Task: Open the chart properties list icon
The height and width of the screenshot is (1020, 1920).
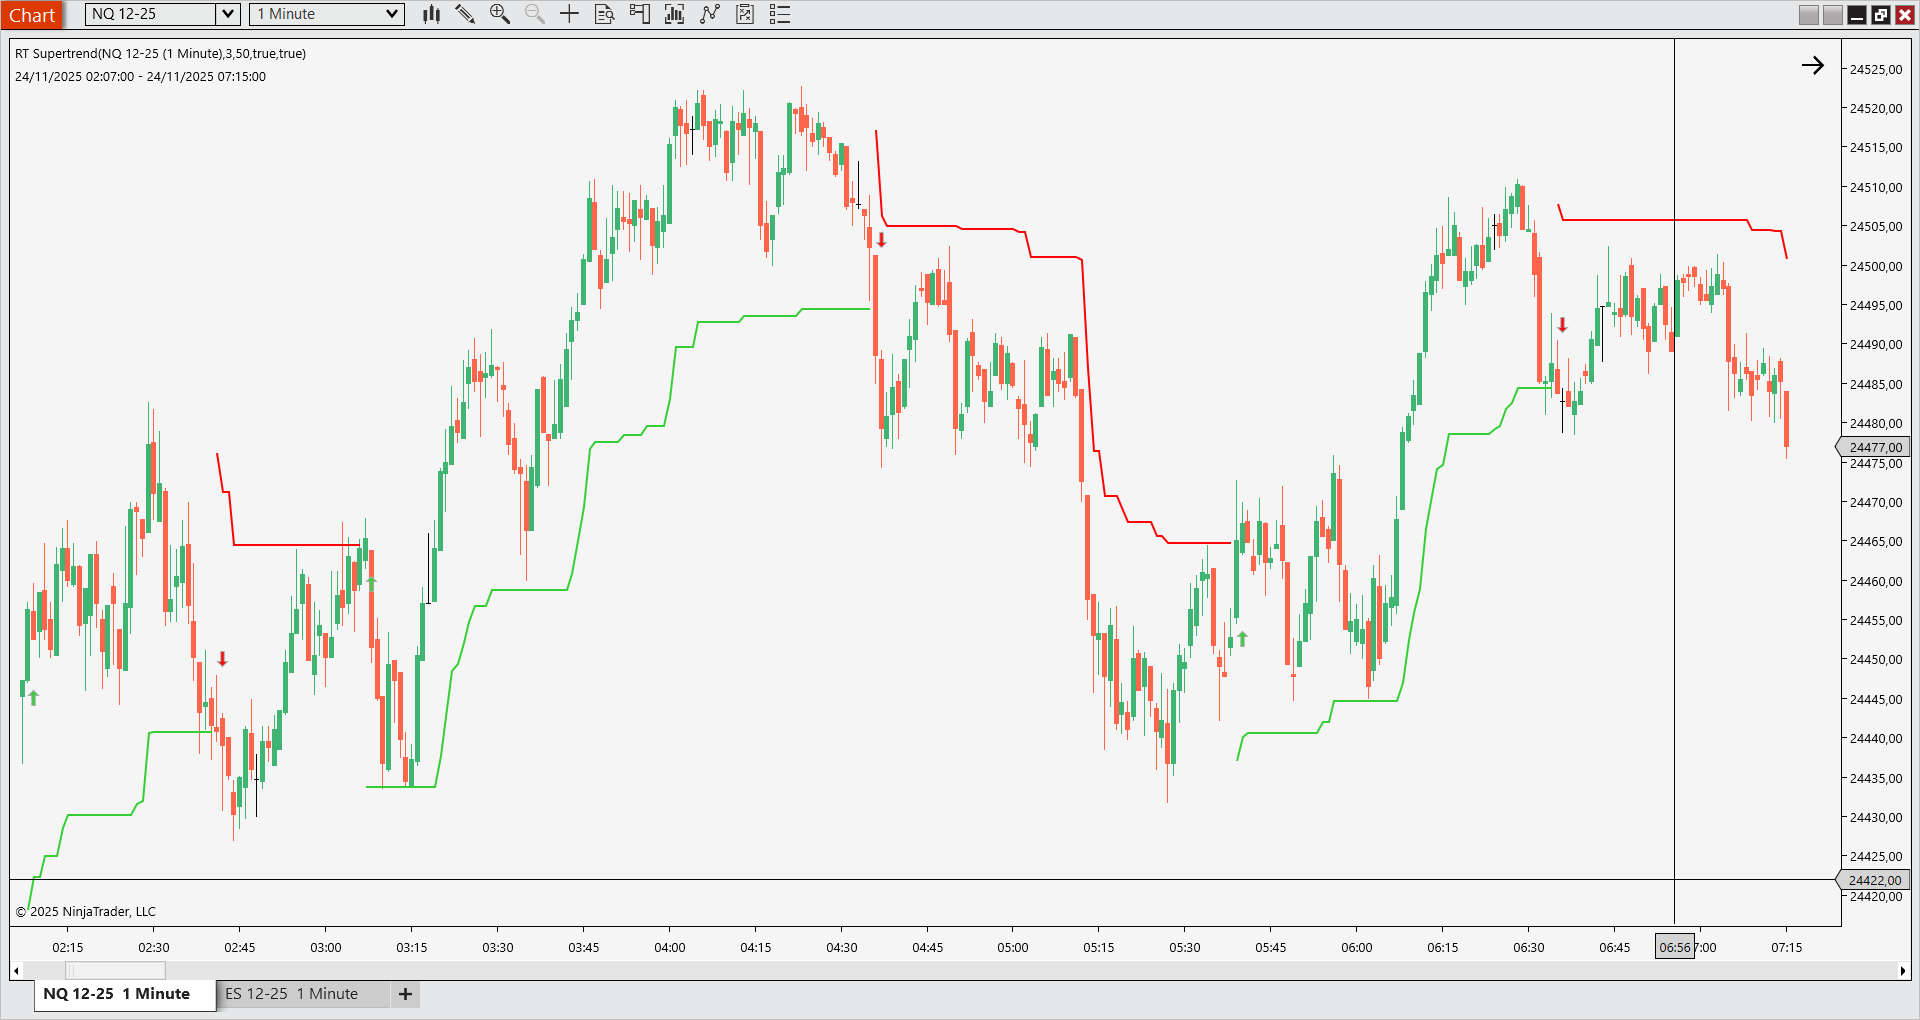Action: pos(780,14)
